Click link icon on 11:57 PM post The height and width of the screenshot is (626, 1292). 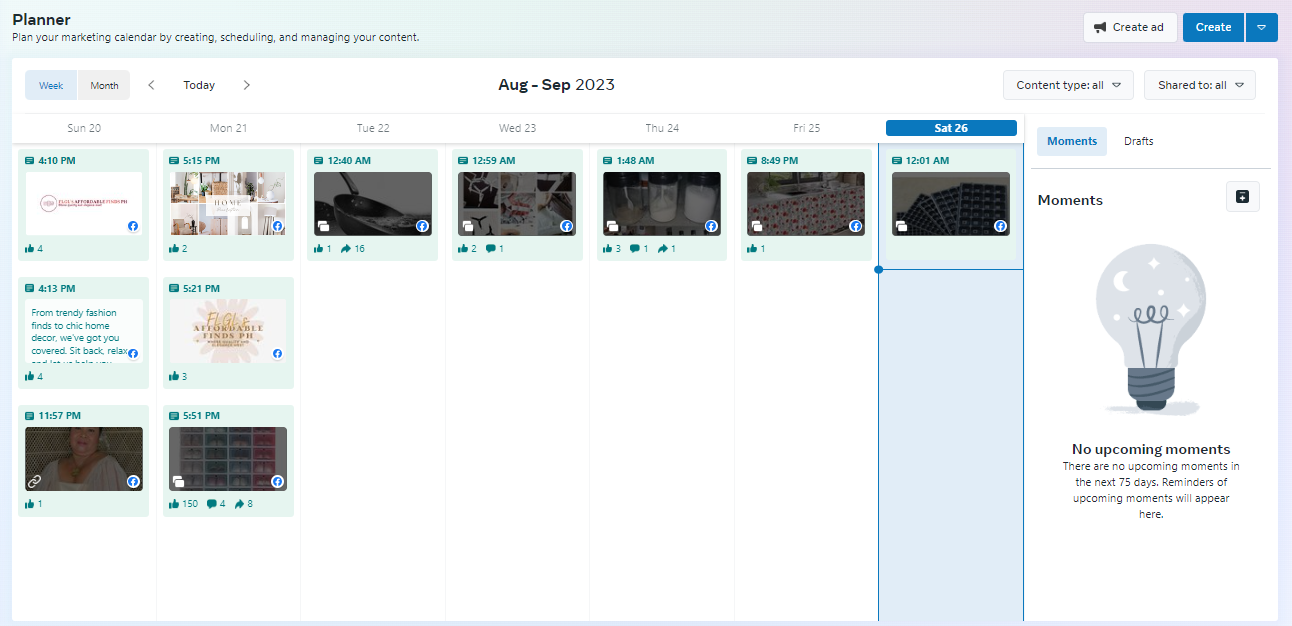(35, 481)
